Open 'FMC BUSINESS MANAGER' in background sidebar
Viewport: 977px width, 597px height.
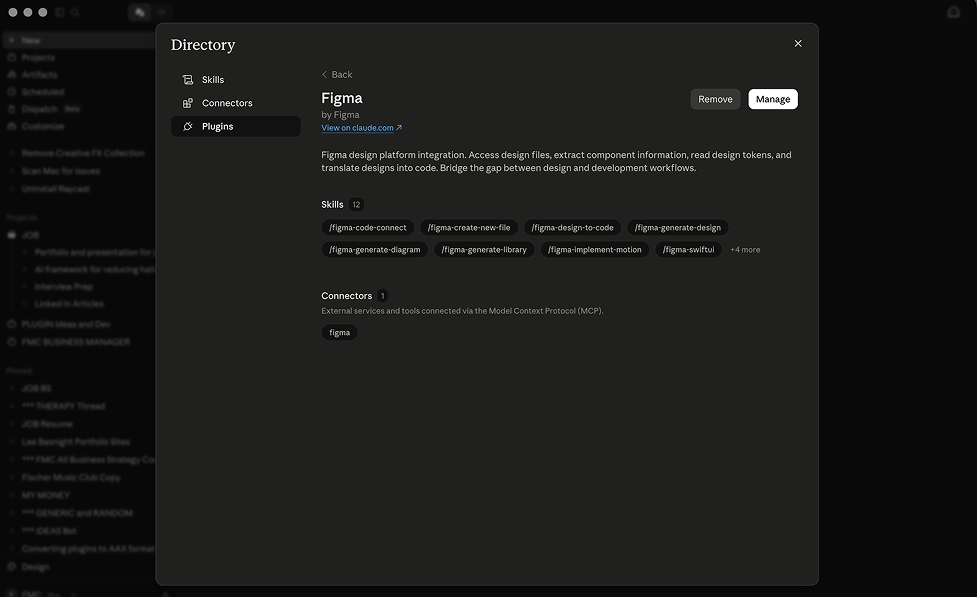pyautogui.click(x=75, y=341)
